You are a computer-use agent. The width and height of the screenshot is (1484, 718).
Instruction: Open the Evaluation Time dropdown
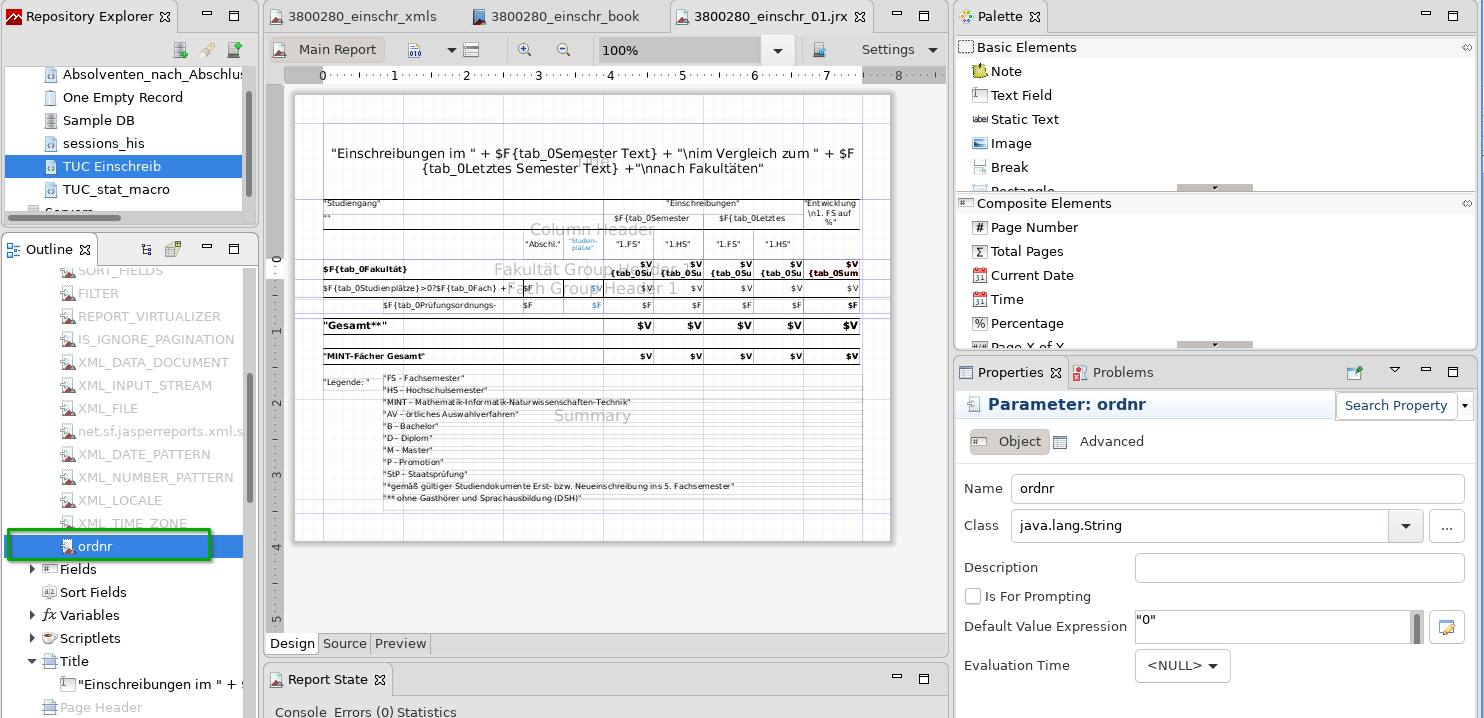coord(1183,665)
